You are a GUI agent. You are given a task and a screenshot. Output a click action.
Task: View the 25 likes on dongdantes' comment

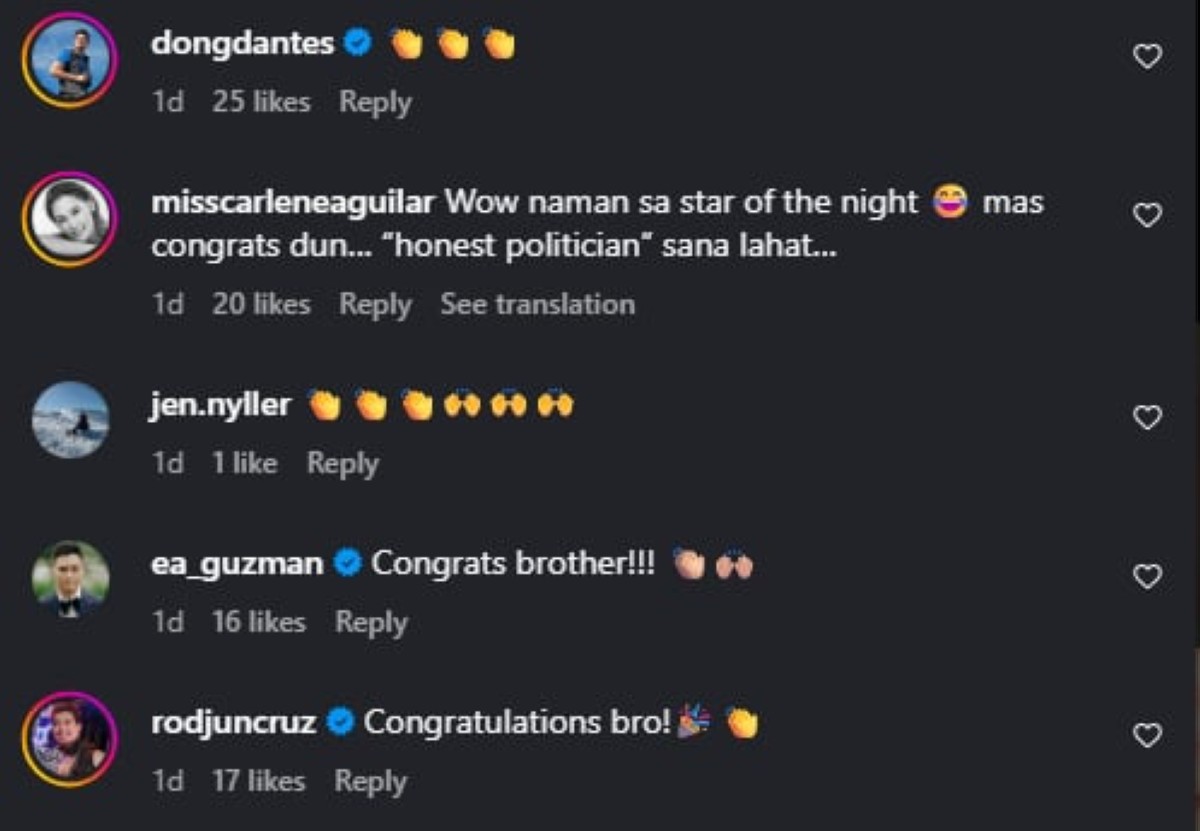261,102
